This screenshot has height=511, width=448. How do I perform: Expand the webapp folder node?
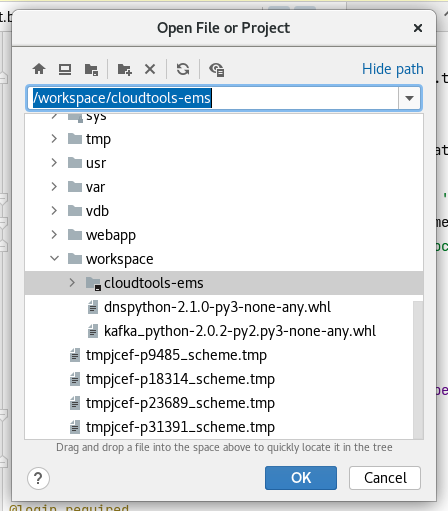[x=54, y=235]
